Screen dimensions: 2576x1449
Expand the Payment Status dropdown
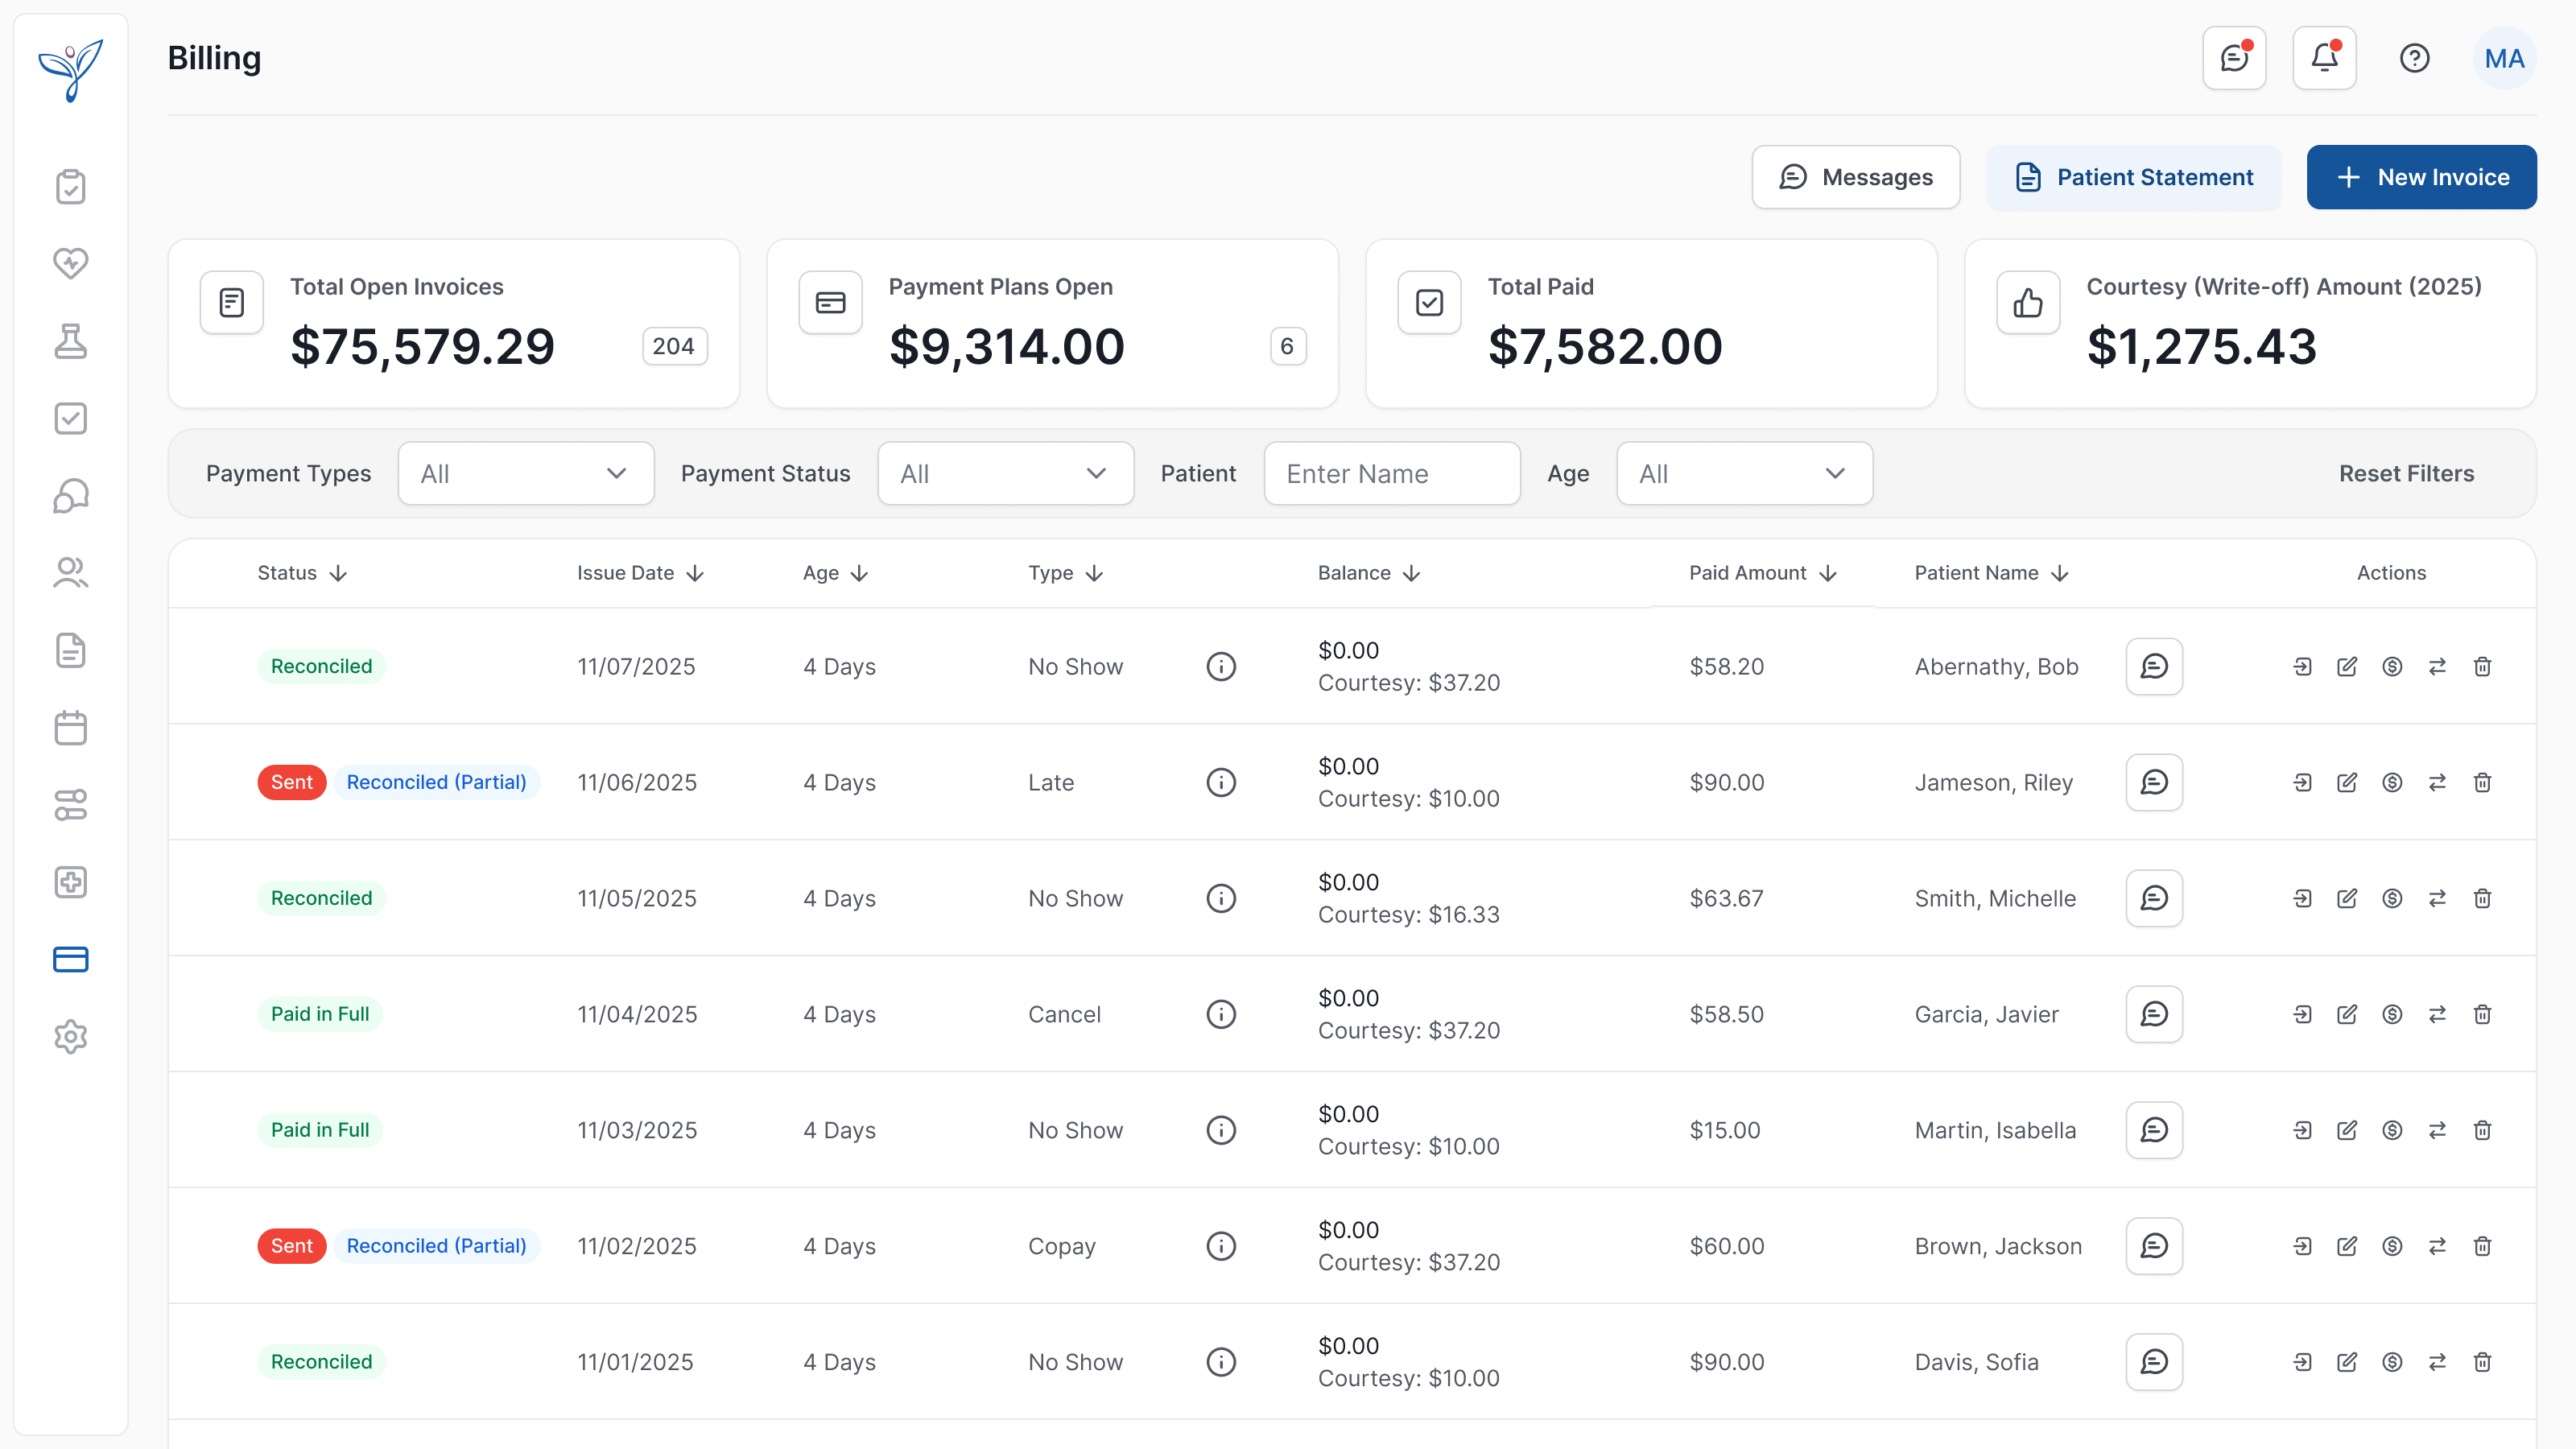(1005, 473)
